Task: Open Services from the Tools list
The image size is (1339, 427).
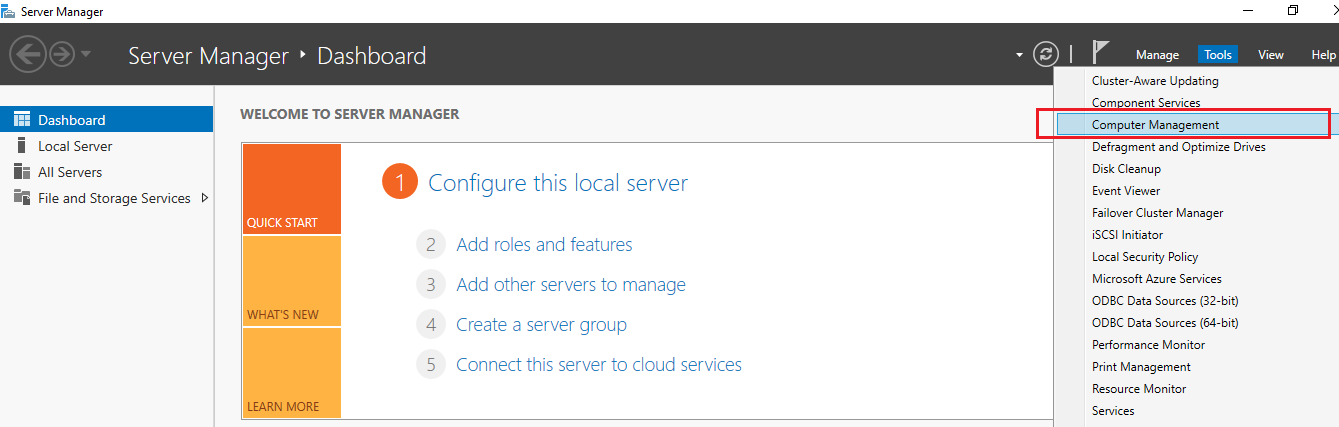Action: 1113,411
